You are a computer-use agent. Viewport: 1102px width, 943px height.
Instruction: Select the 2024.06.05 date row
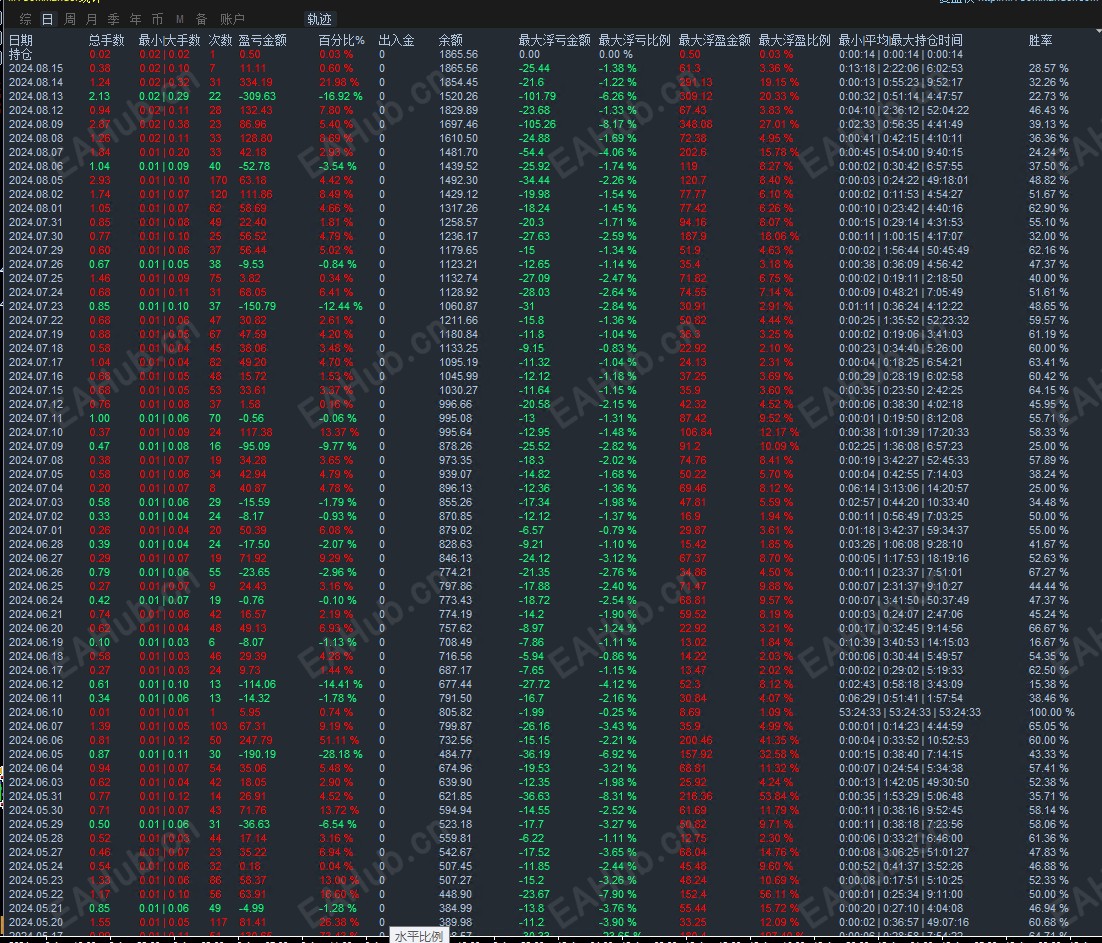tap(36, 755)
